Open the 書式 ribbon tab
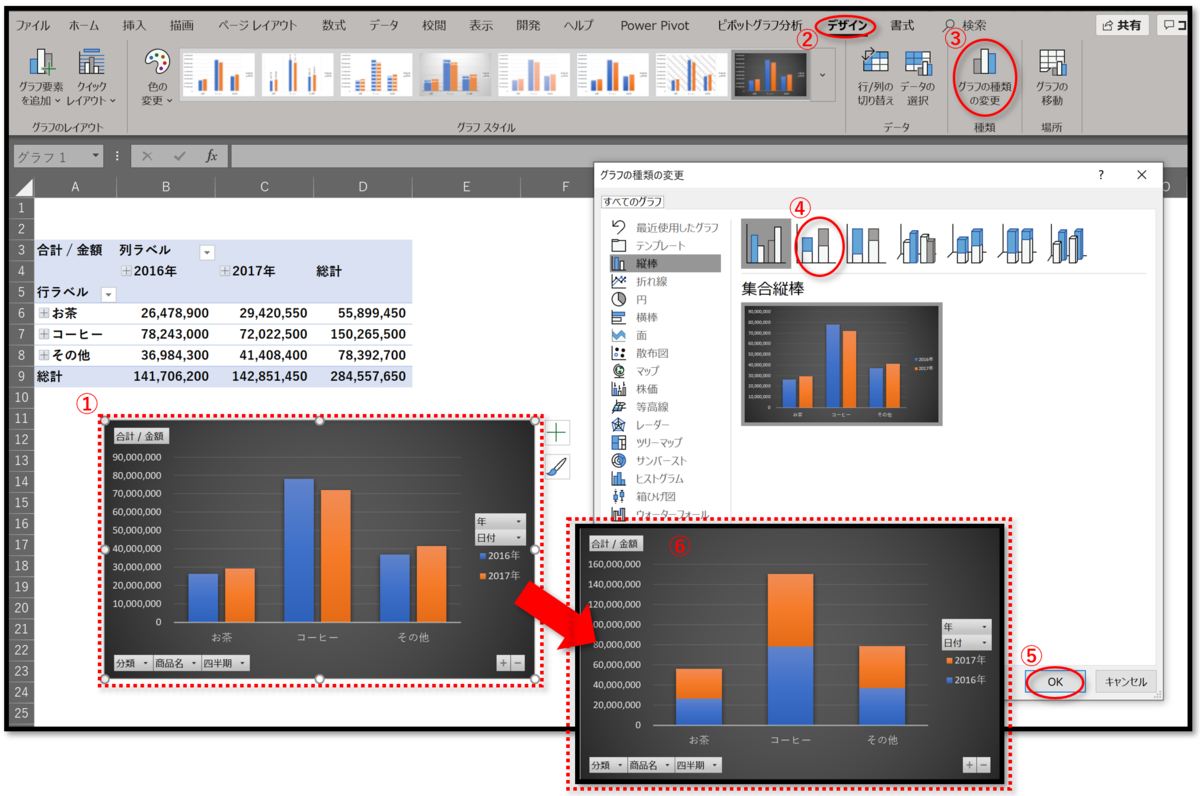1200x796 pixels. [x=902, y=25]
